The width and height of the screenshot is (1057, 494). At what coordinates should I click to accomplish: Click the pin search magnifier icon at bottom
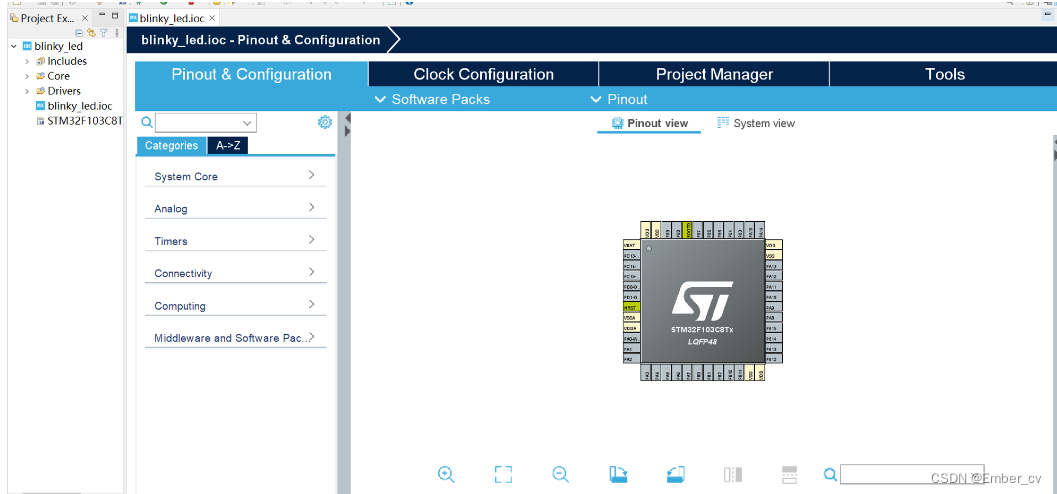click(x=830, y=474)
